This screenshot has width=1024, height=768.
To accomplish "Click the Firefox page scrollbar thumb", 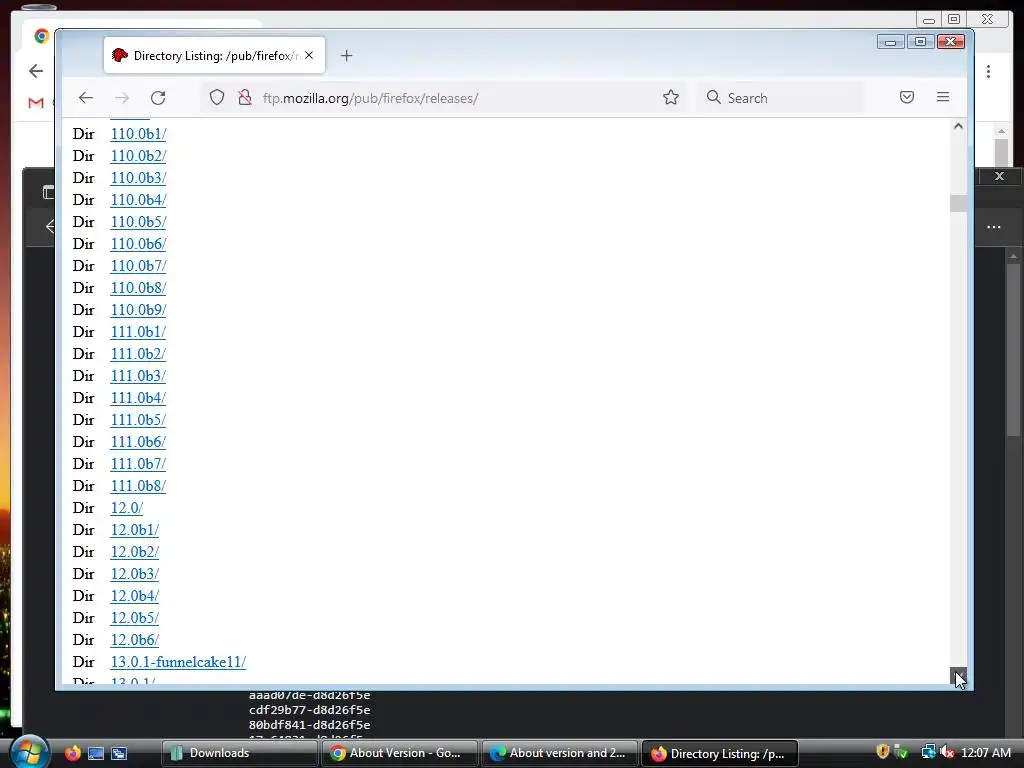I will pyautogui.click(x=958, y=203).
